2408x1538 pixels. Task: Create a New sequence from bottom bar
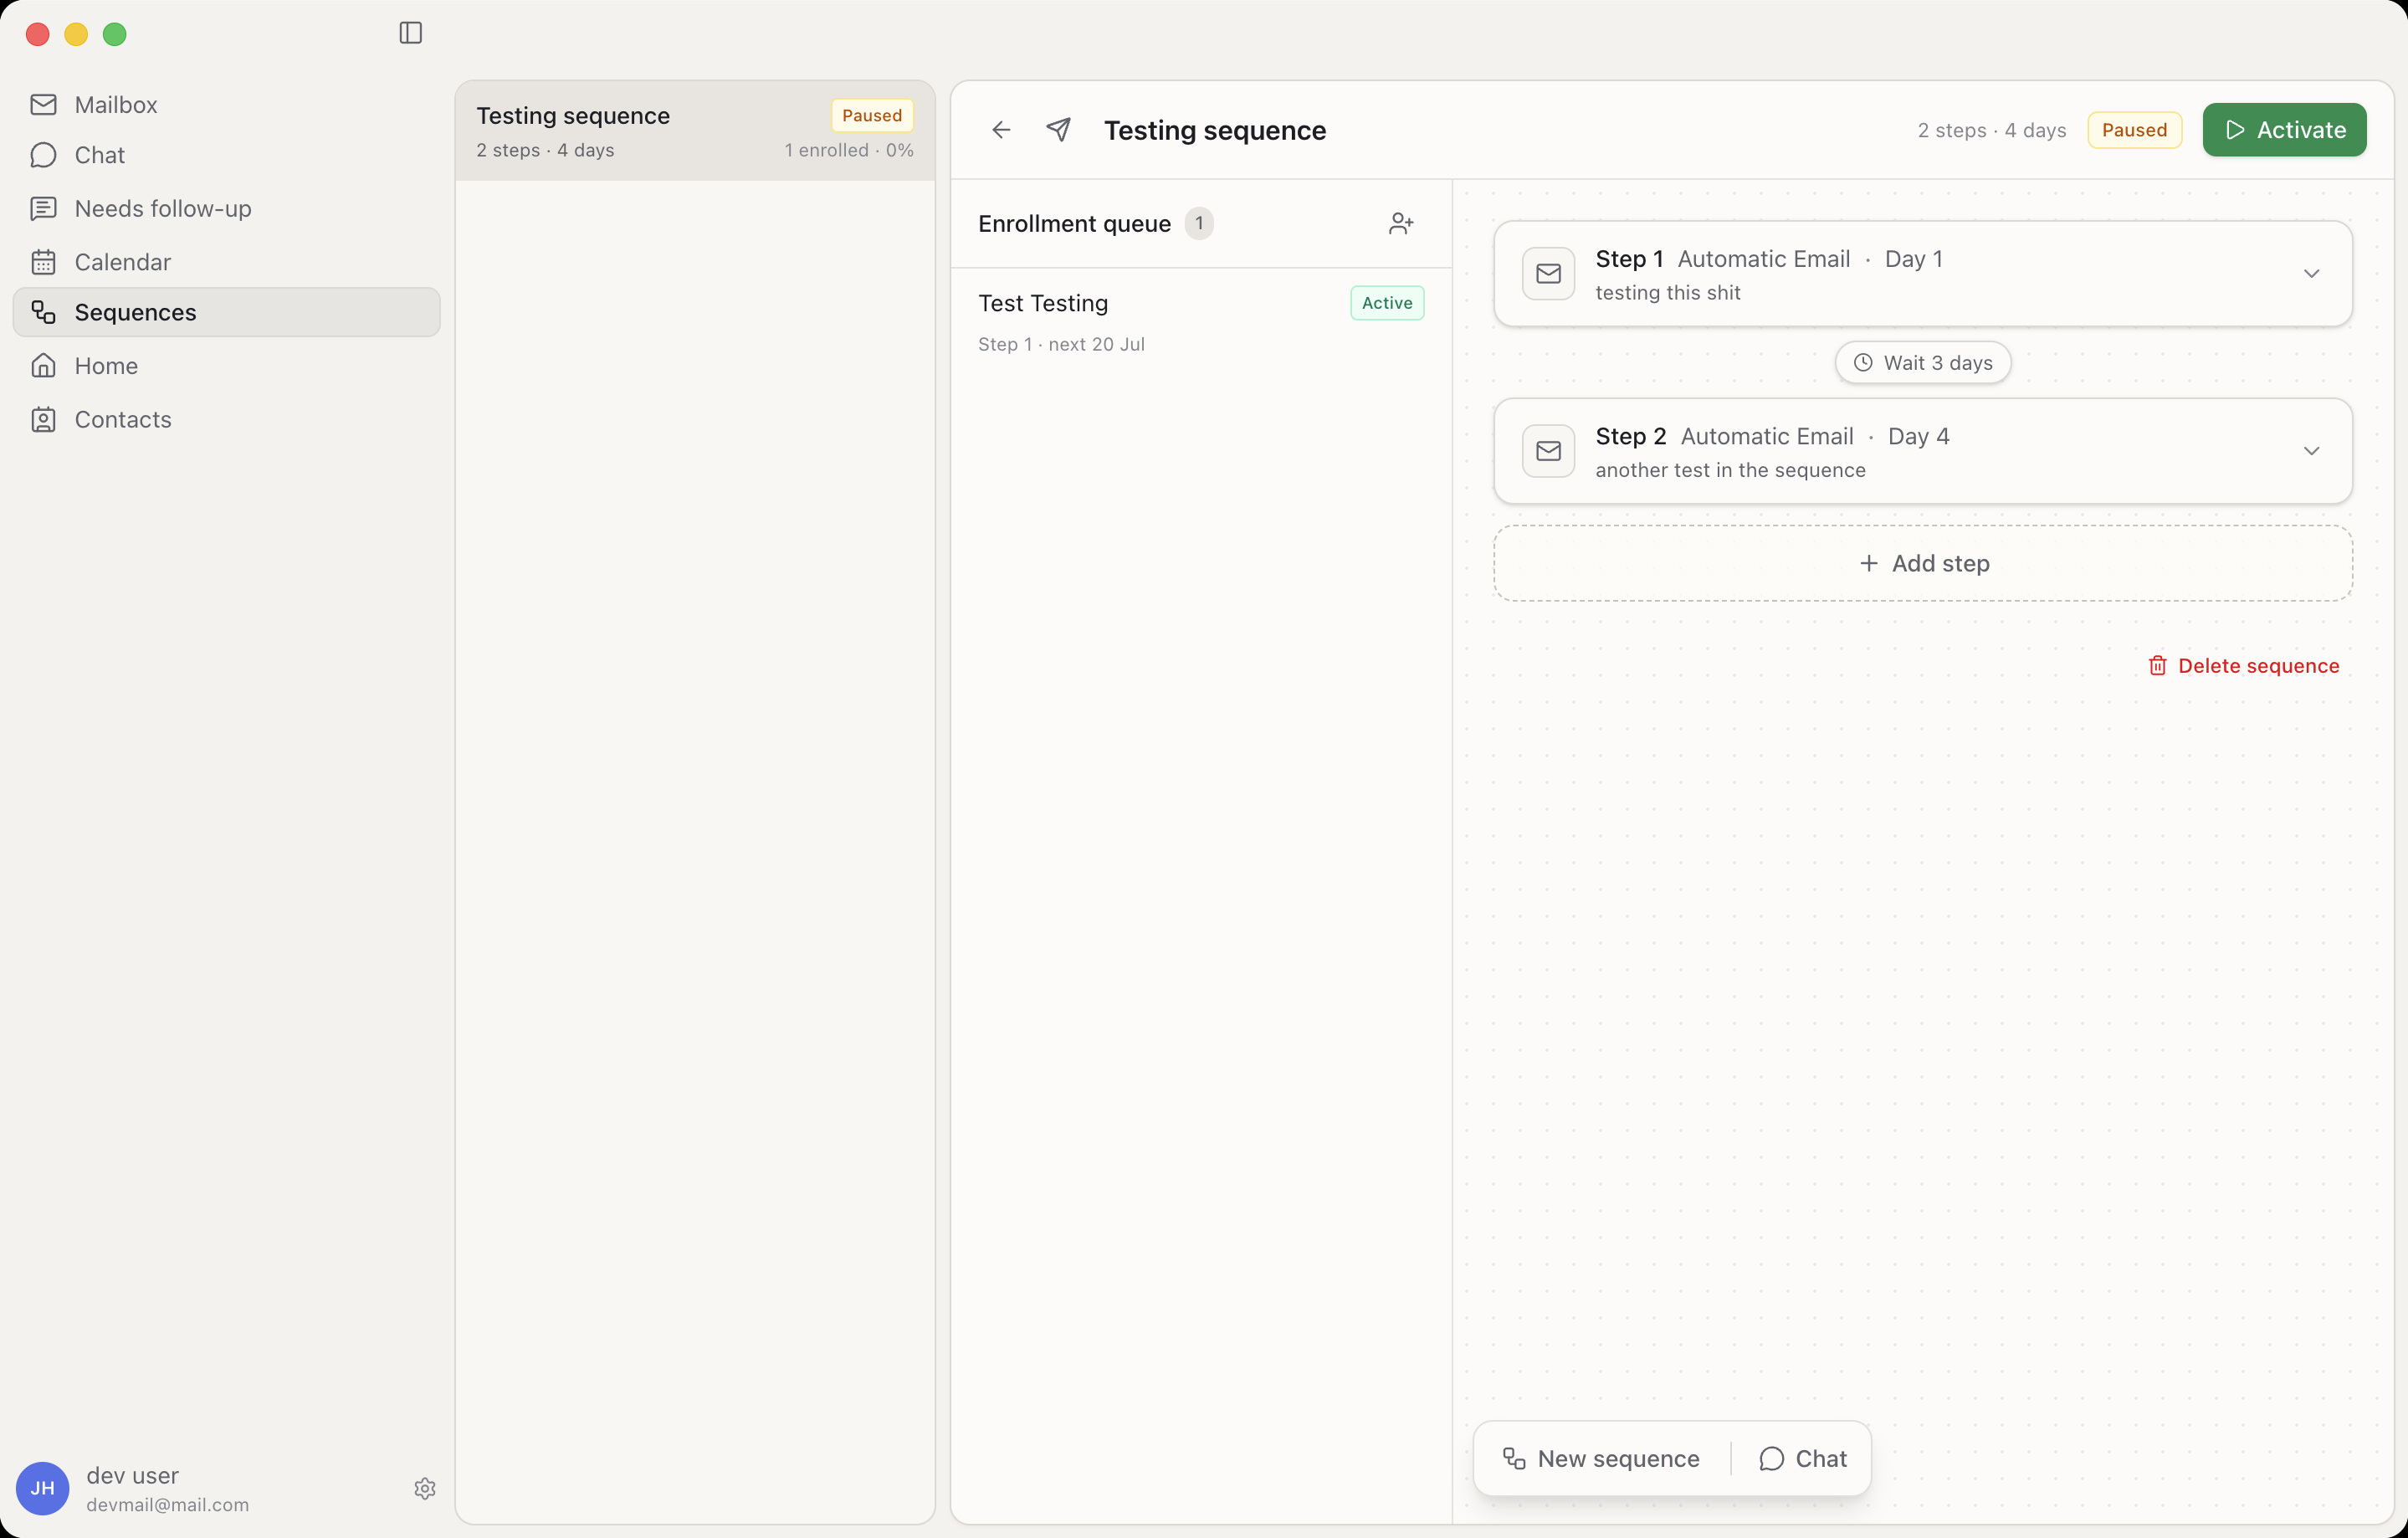pyautogui.click(x=1602, y=1458)
